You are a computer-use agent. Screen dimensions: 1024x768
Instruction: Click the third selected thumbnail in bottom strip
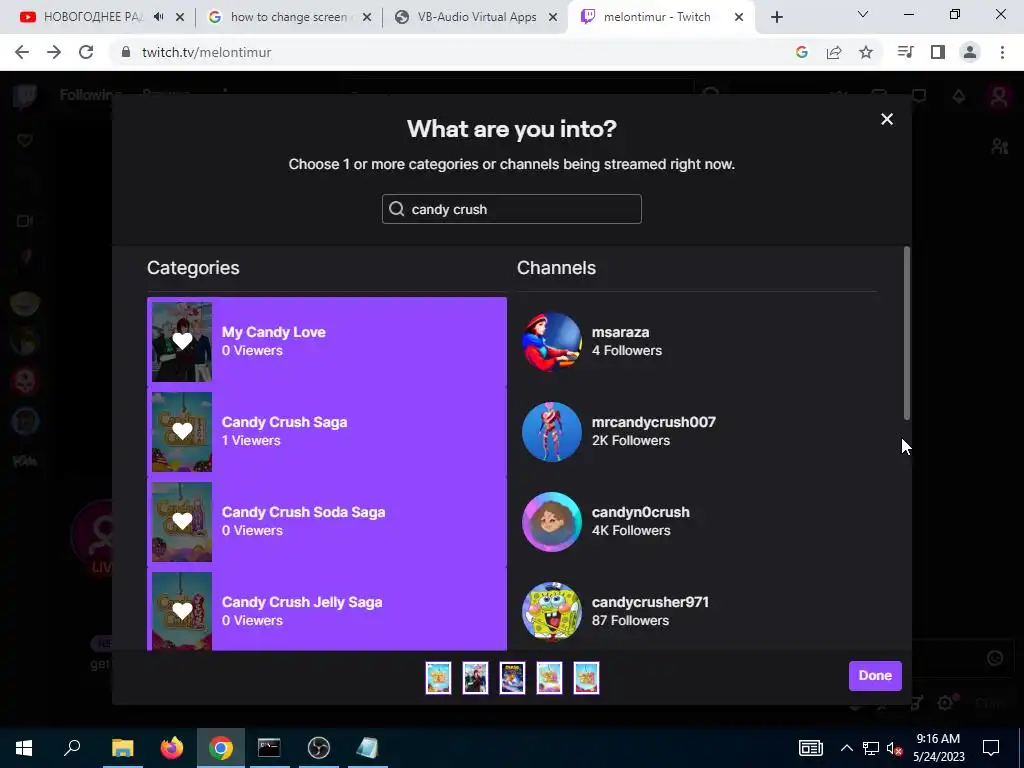(x=513, y=678)
